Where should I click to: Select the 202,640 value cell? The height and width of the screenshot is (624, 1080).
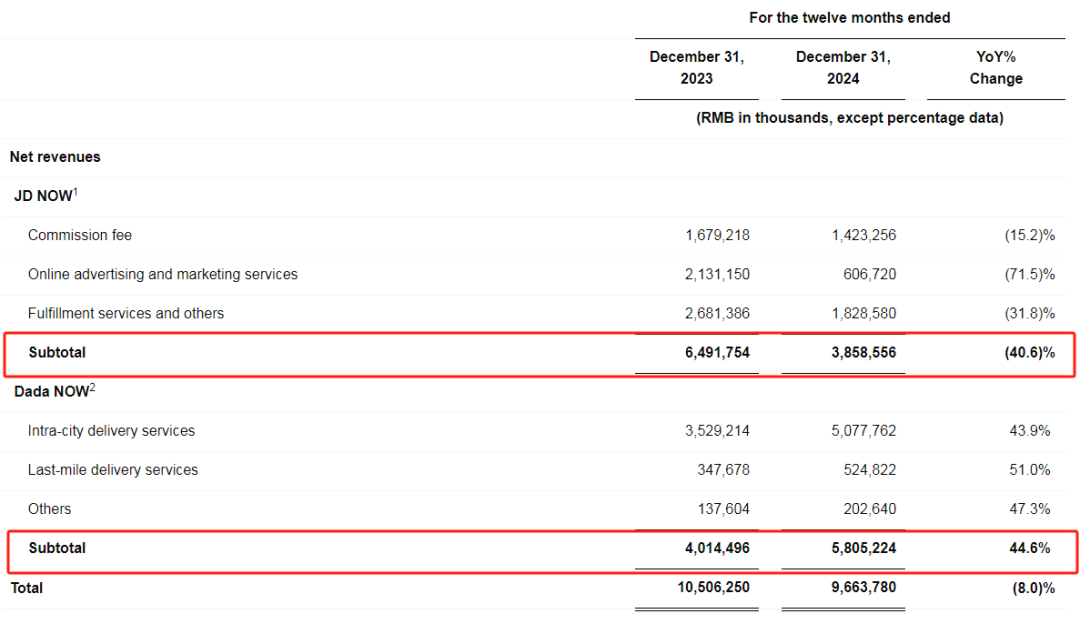pos(870,509)
